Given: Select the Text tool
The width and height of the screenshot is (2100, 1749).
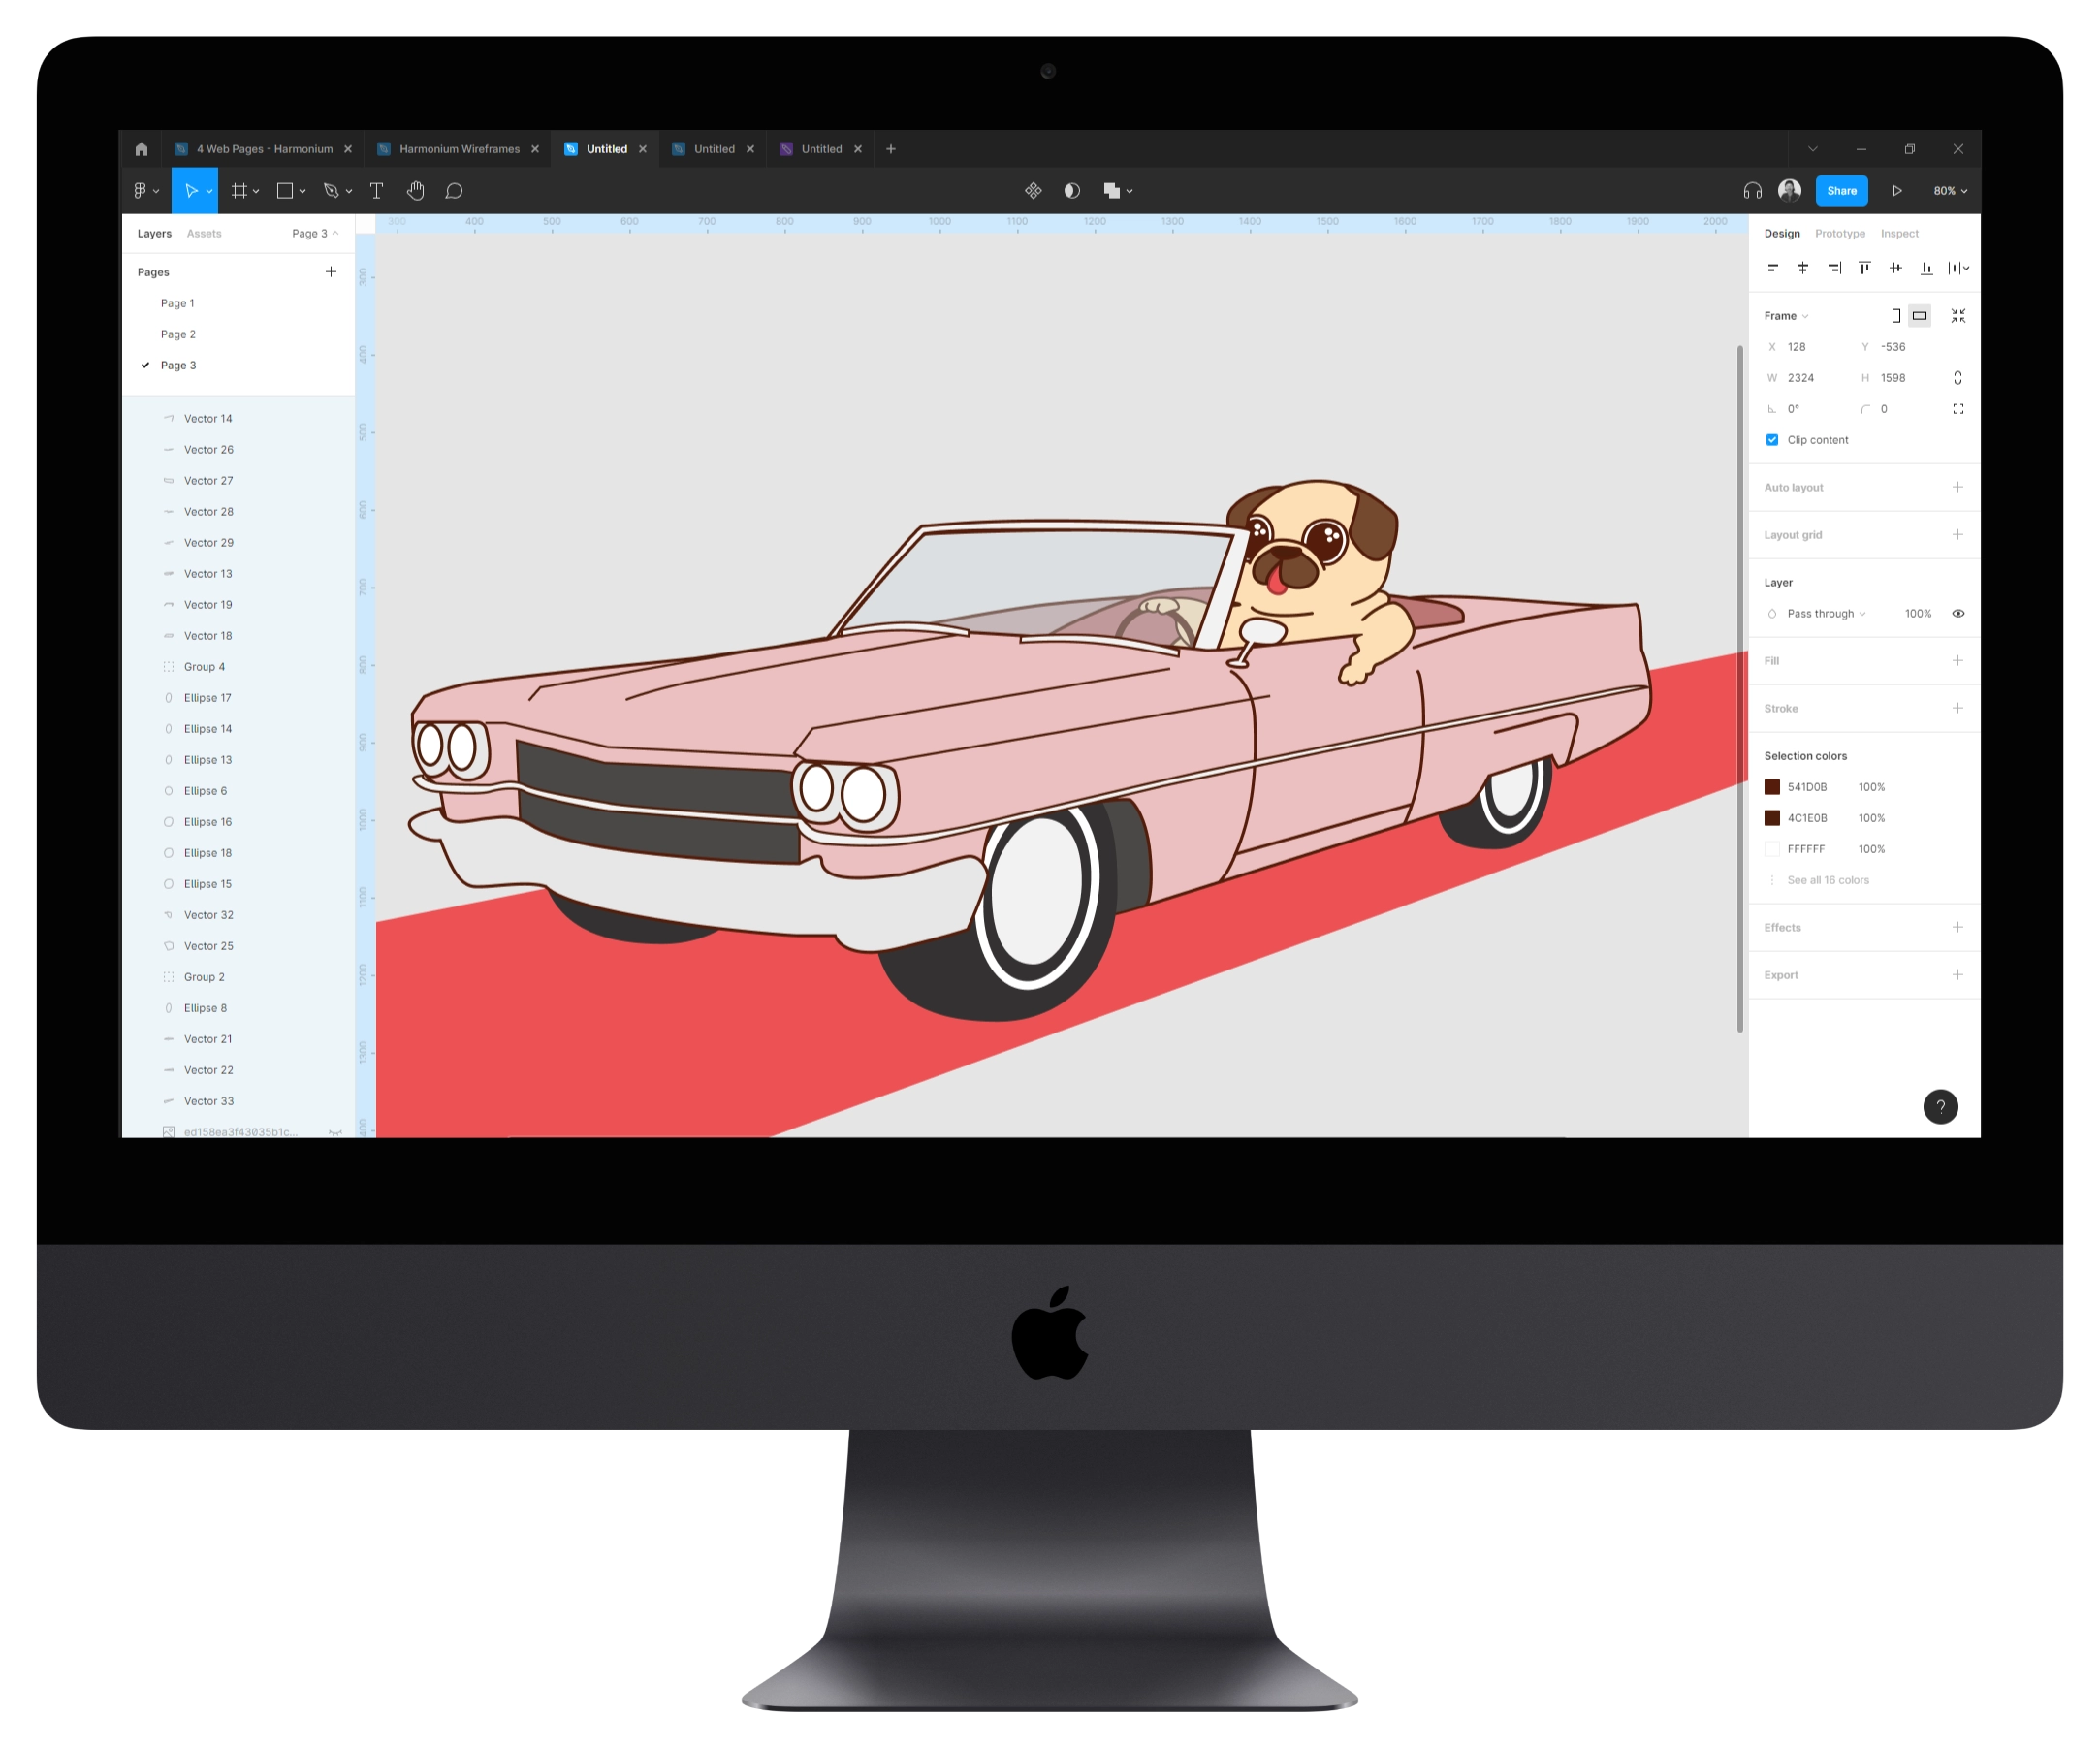Looking at the screenshot, I should pos(376,191).
